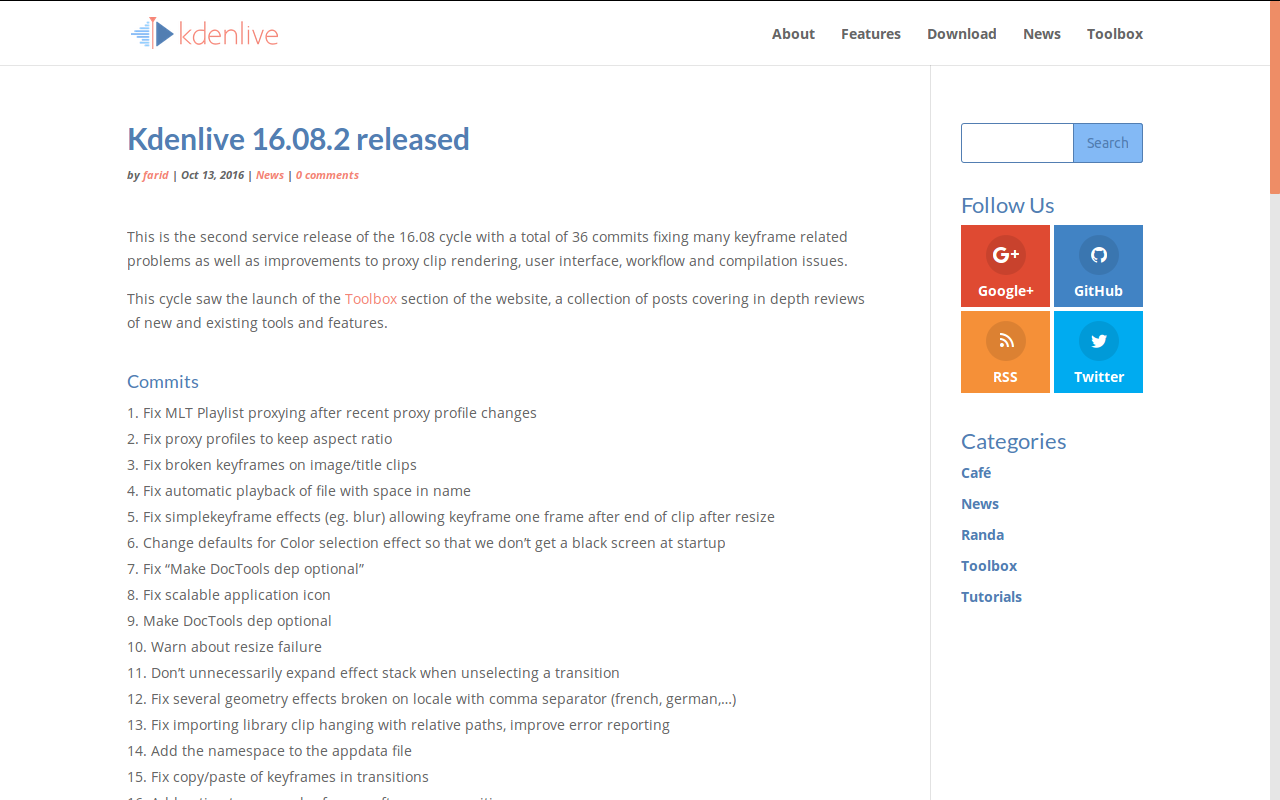Click commit 11 about expanding effect stack
The height and width of the screenshot is (800, 1280).
point(373,673)
